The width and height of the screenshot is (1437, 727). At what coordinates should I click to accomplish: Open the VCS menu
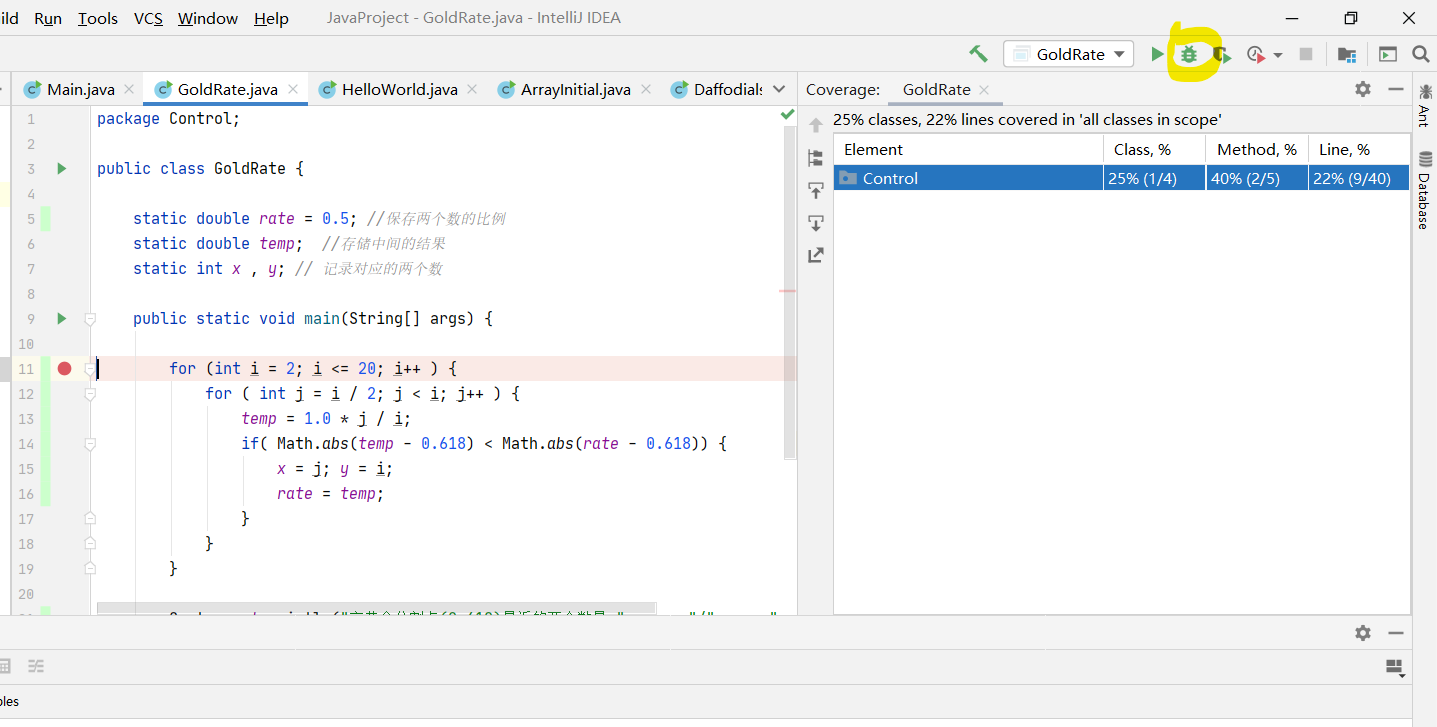coord(148,18)
